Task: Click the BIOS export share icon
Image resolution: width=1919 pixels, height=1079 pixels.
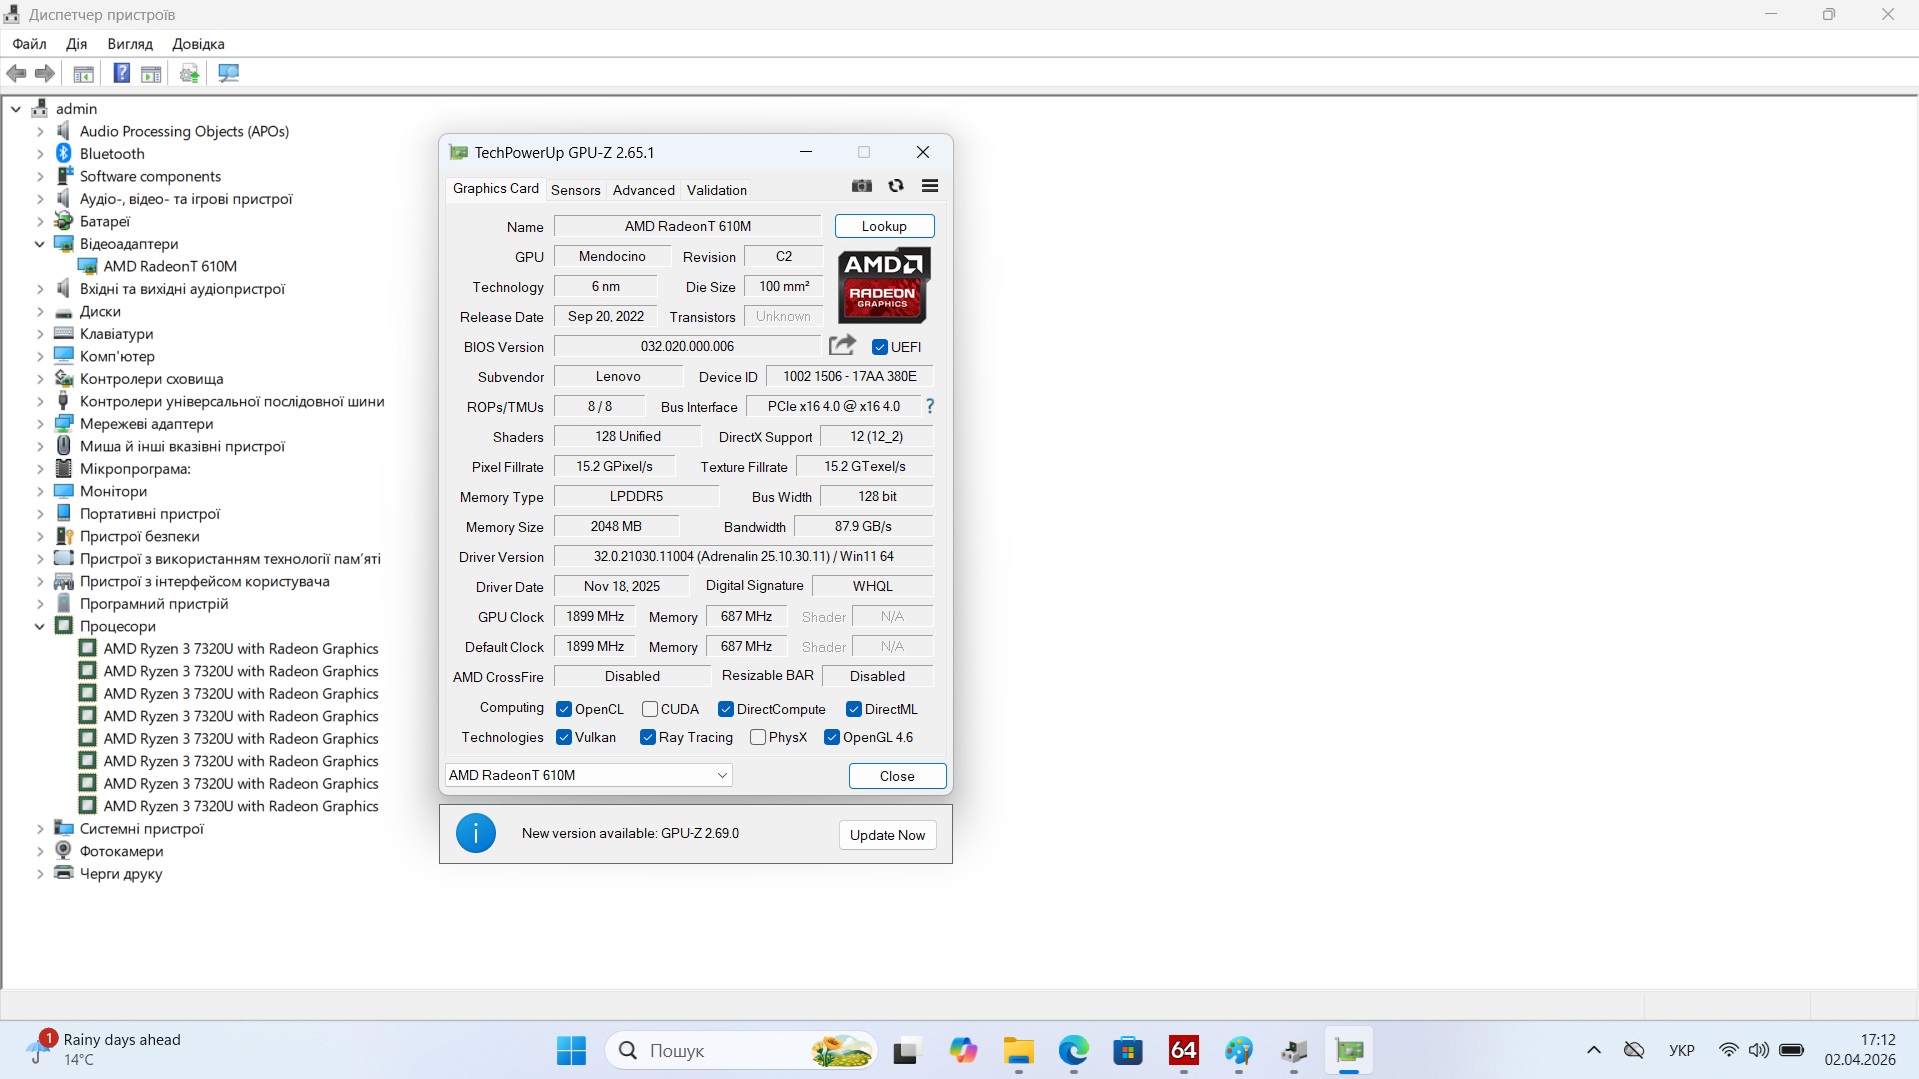Action: point(842,346)
